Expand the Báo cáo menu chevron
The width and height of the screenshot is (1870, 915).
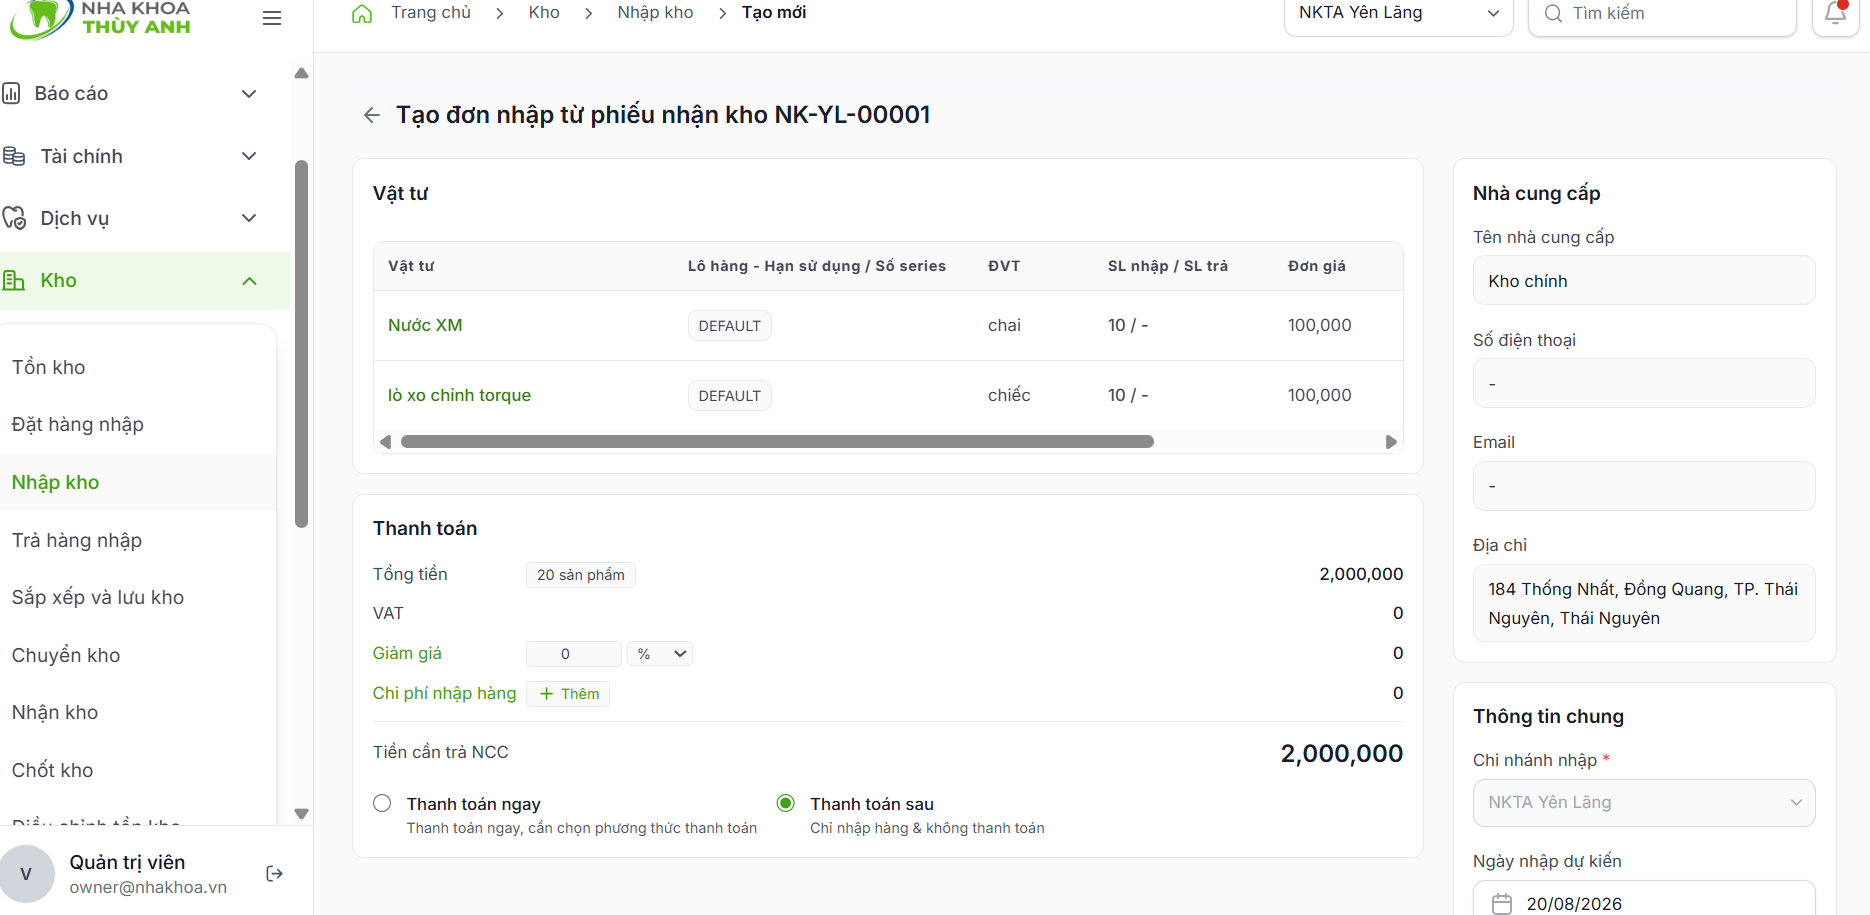249,94
